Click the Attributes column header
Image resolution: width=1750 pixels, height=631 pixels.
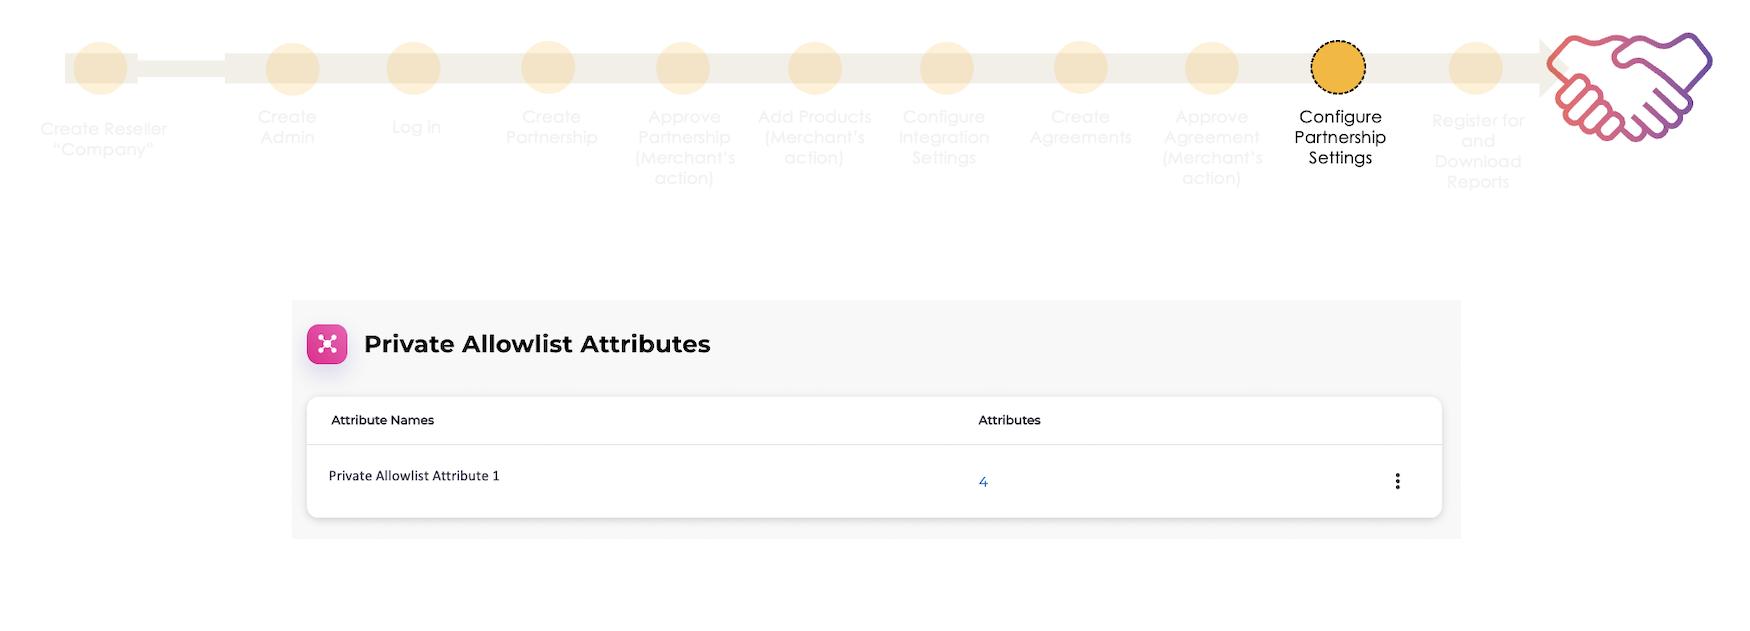tap(1009, 420)
